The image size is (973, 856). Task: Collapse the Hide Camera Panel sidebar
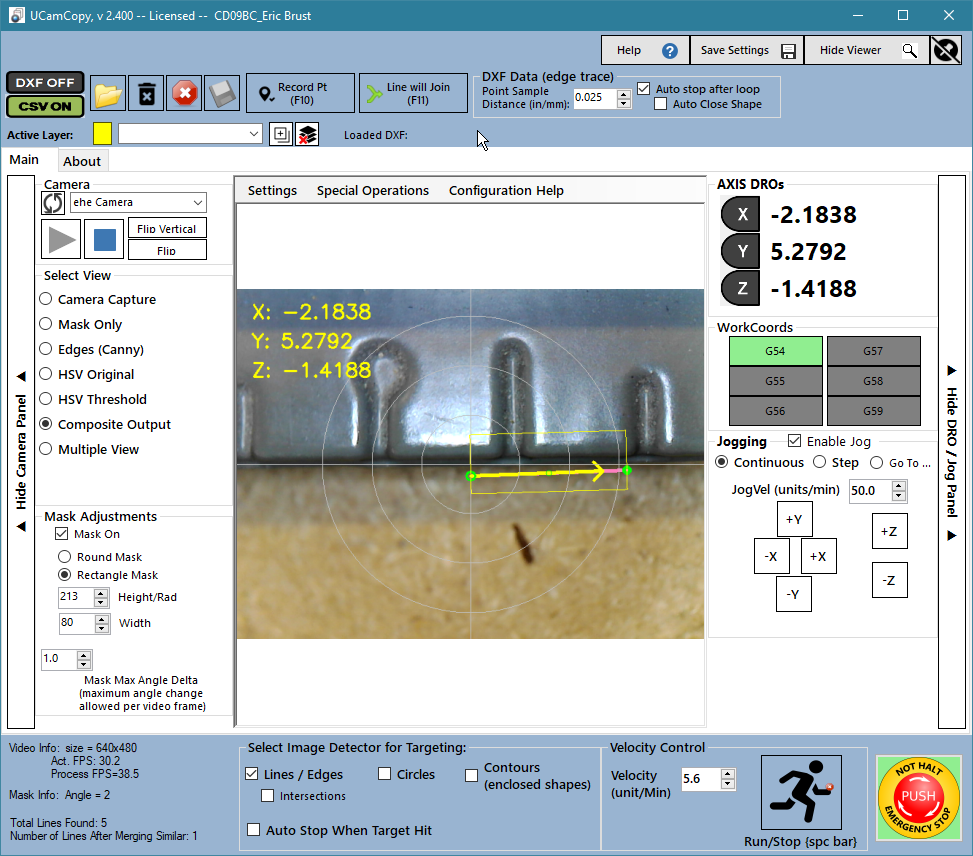(21, 452)
